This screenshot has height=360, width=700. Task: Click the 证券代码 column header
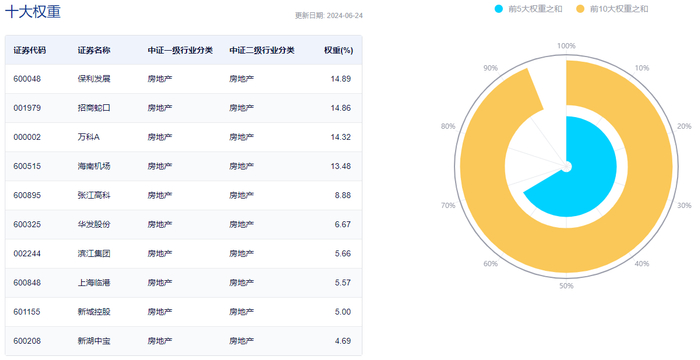click(x=29, y=50)
